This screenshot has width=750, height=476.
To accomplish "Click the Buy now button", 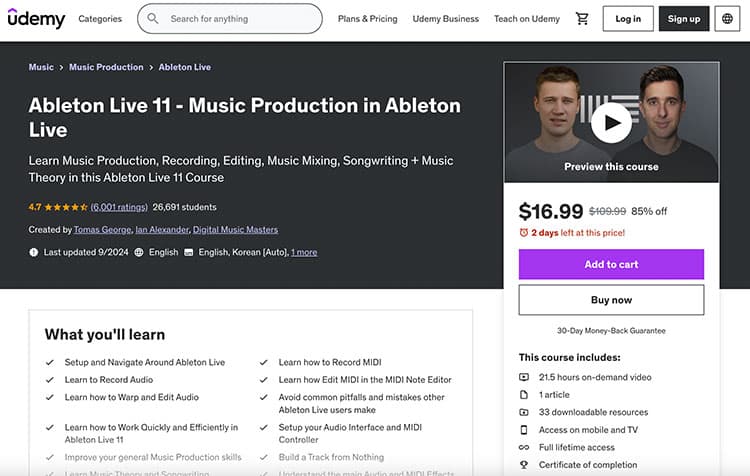I will point(611,300).
